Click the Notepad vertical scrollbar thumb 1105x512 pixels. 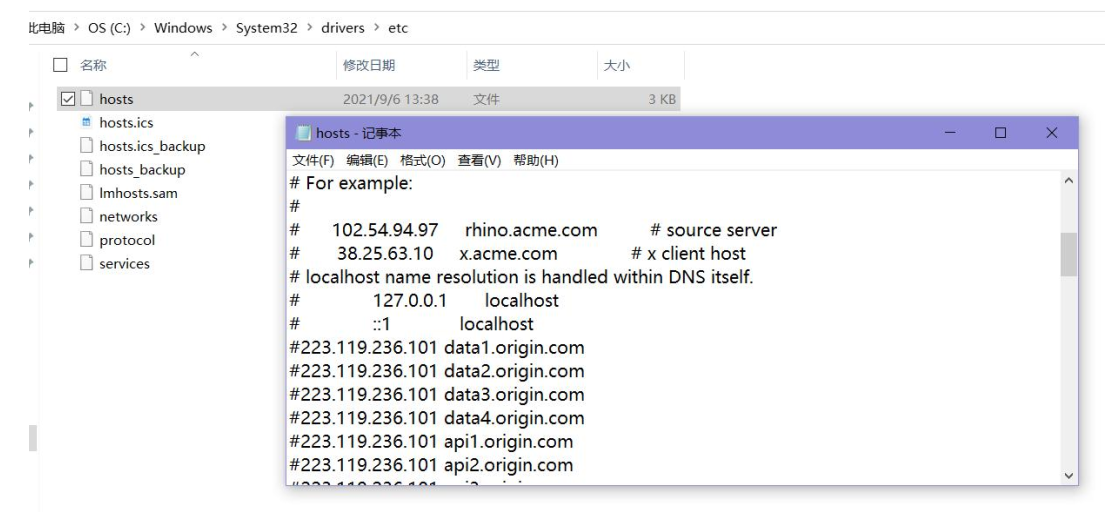click(1068, 254)
